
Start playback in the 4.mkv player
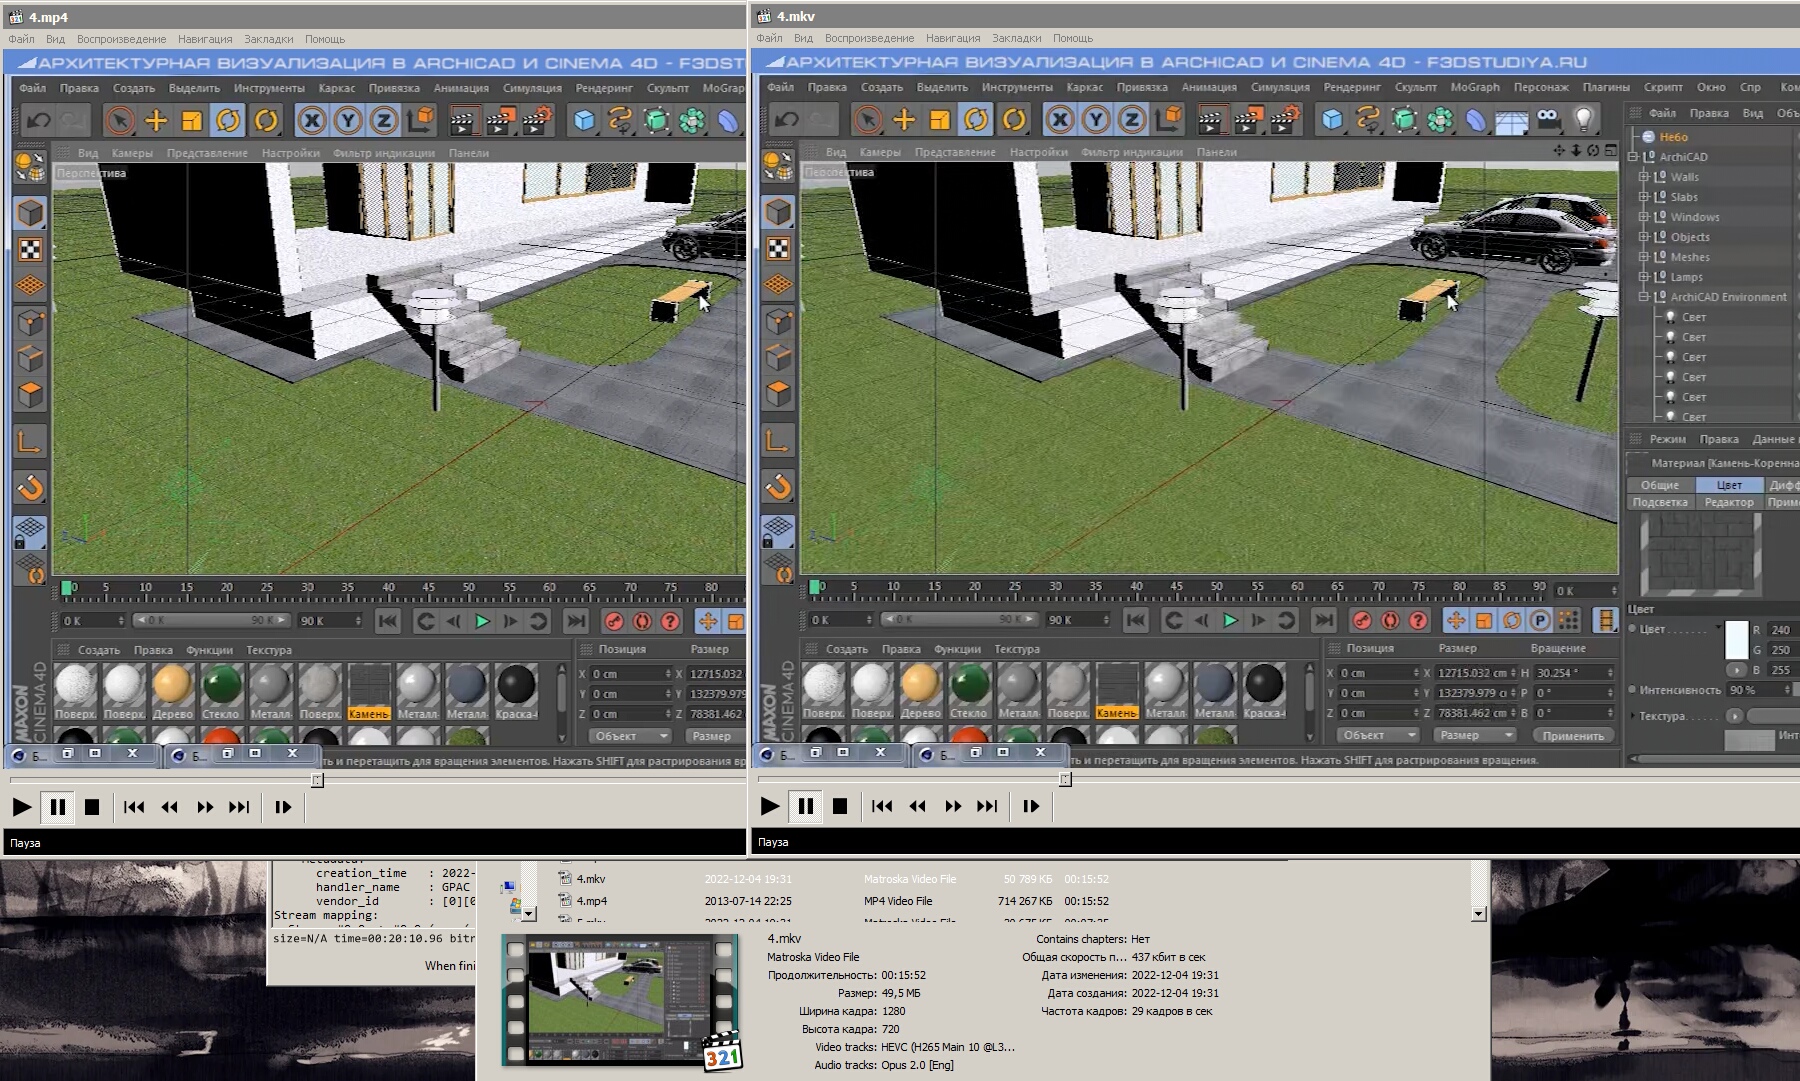(x=769, y=806)
